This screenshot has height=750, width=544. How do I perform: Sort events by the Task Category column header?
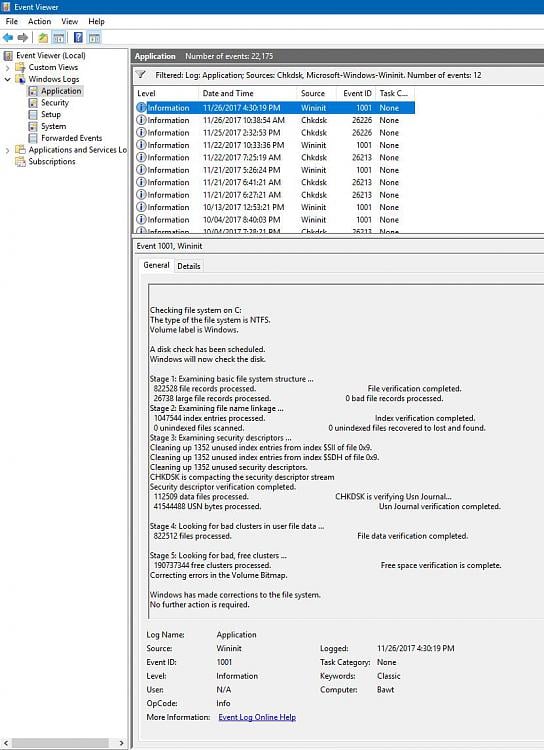(x=395, y=93)
